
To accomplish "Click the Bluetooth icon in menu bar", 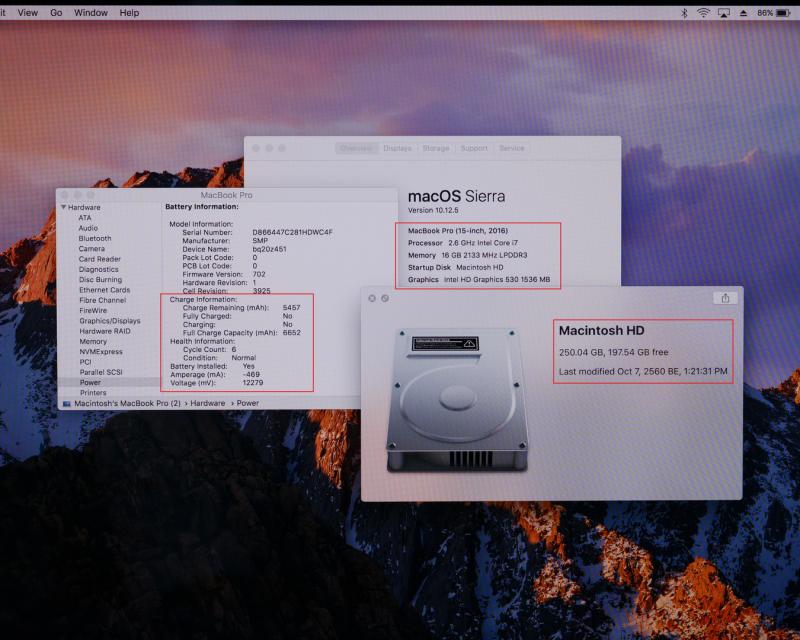I will pyautogui.click(x=684, y=13).
